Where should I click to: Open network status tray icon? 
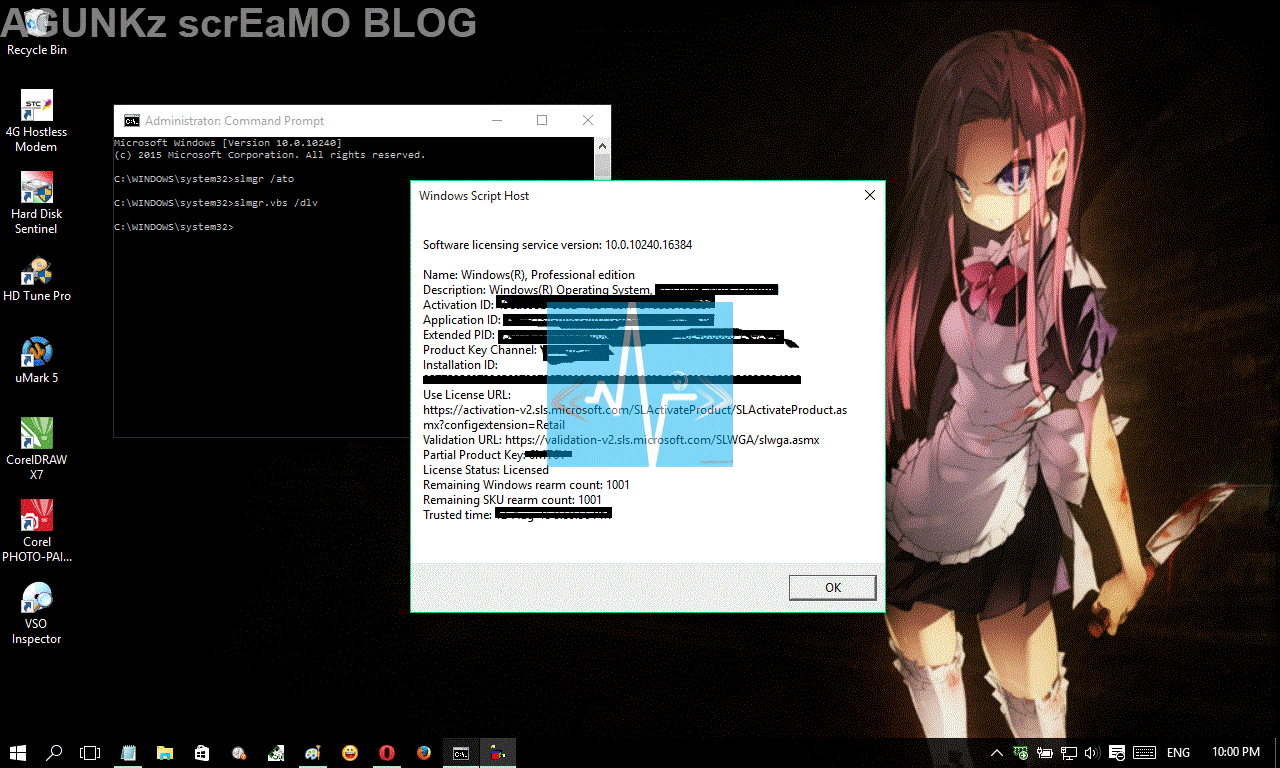[1069, 753]
